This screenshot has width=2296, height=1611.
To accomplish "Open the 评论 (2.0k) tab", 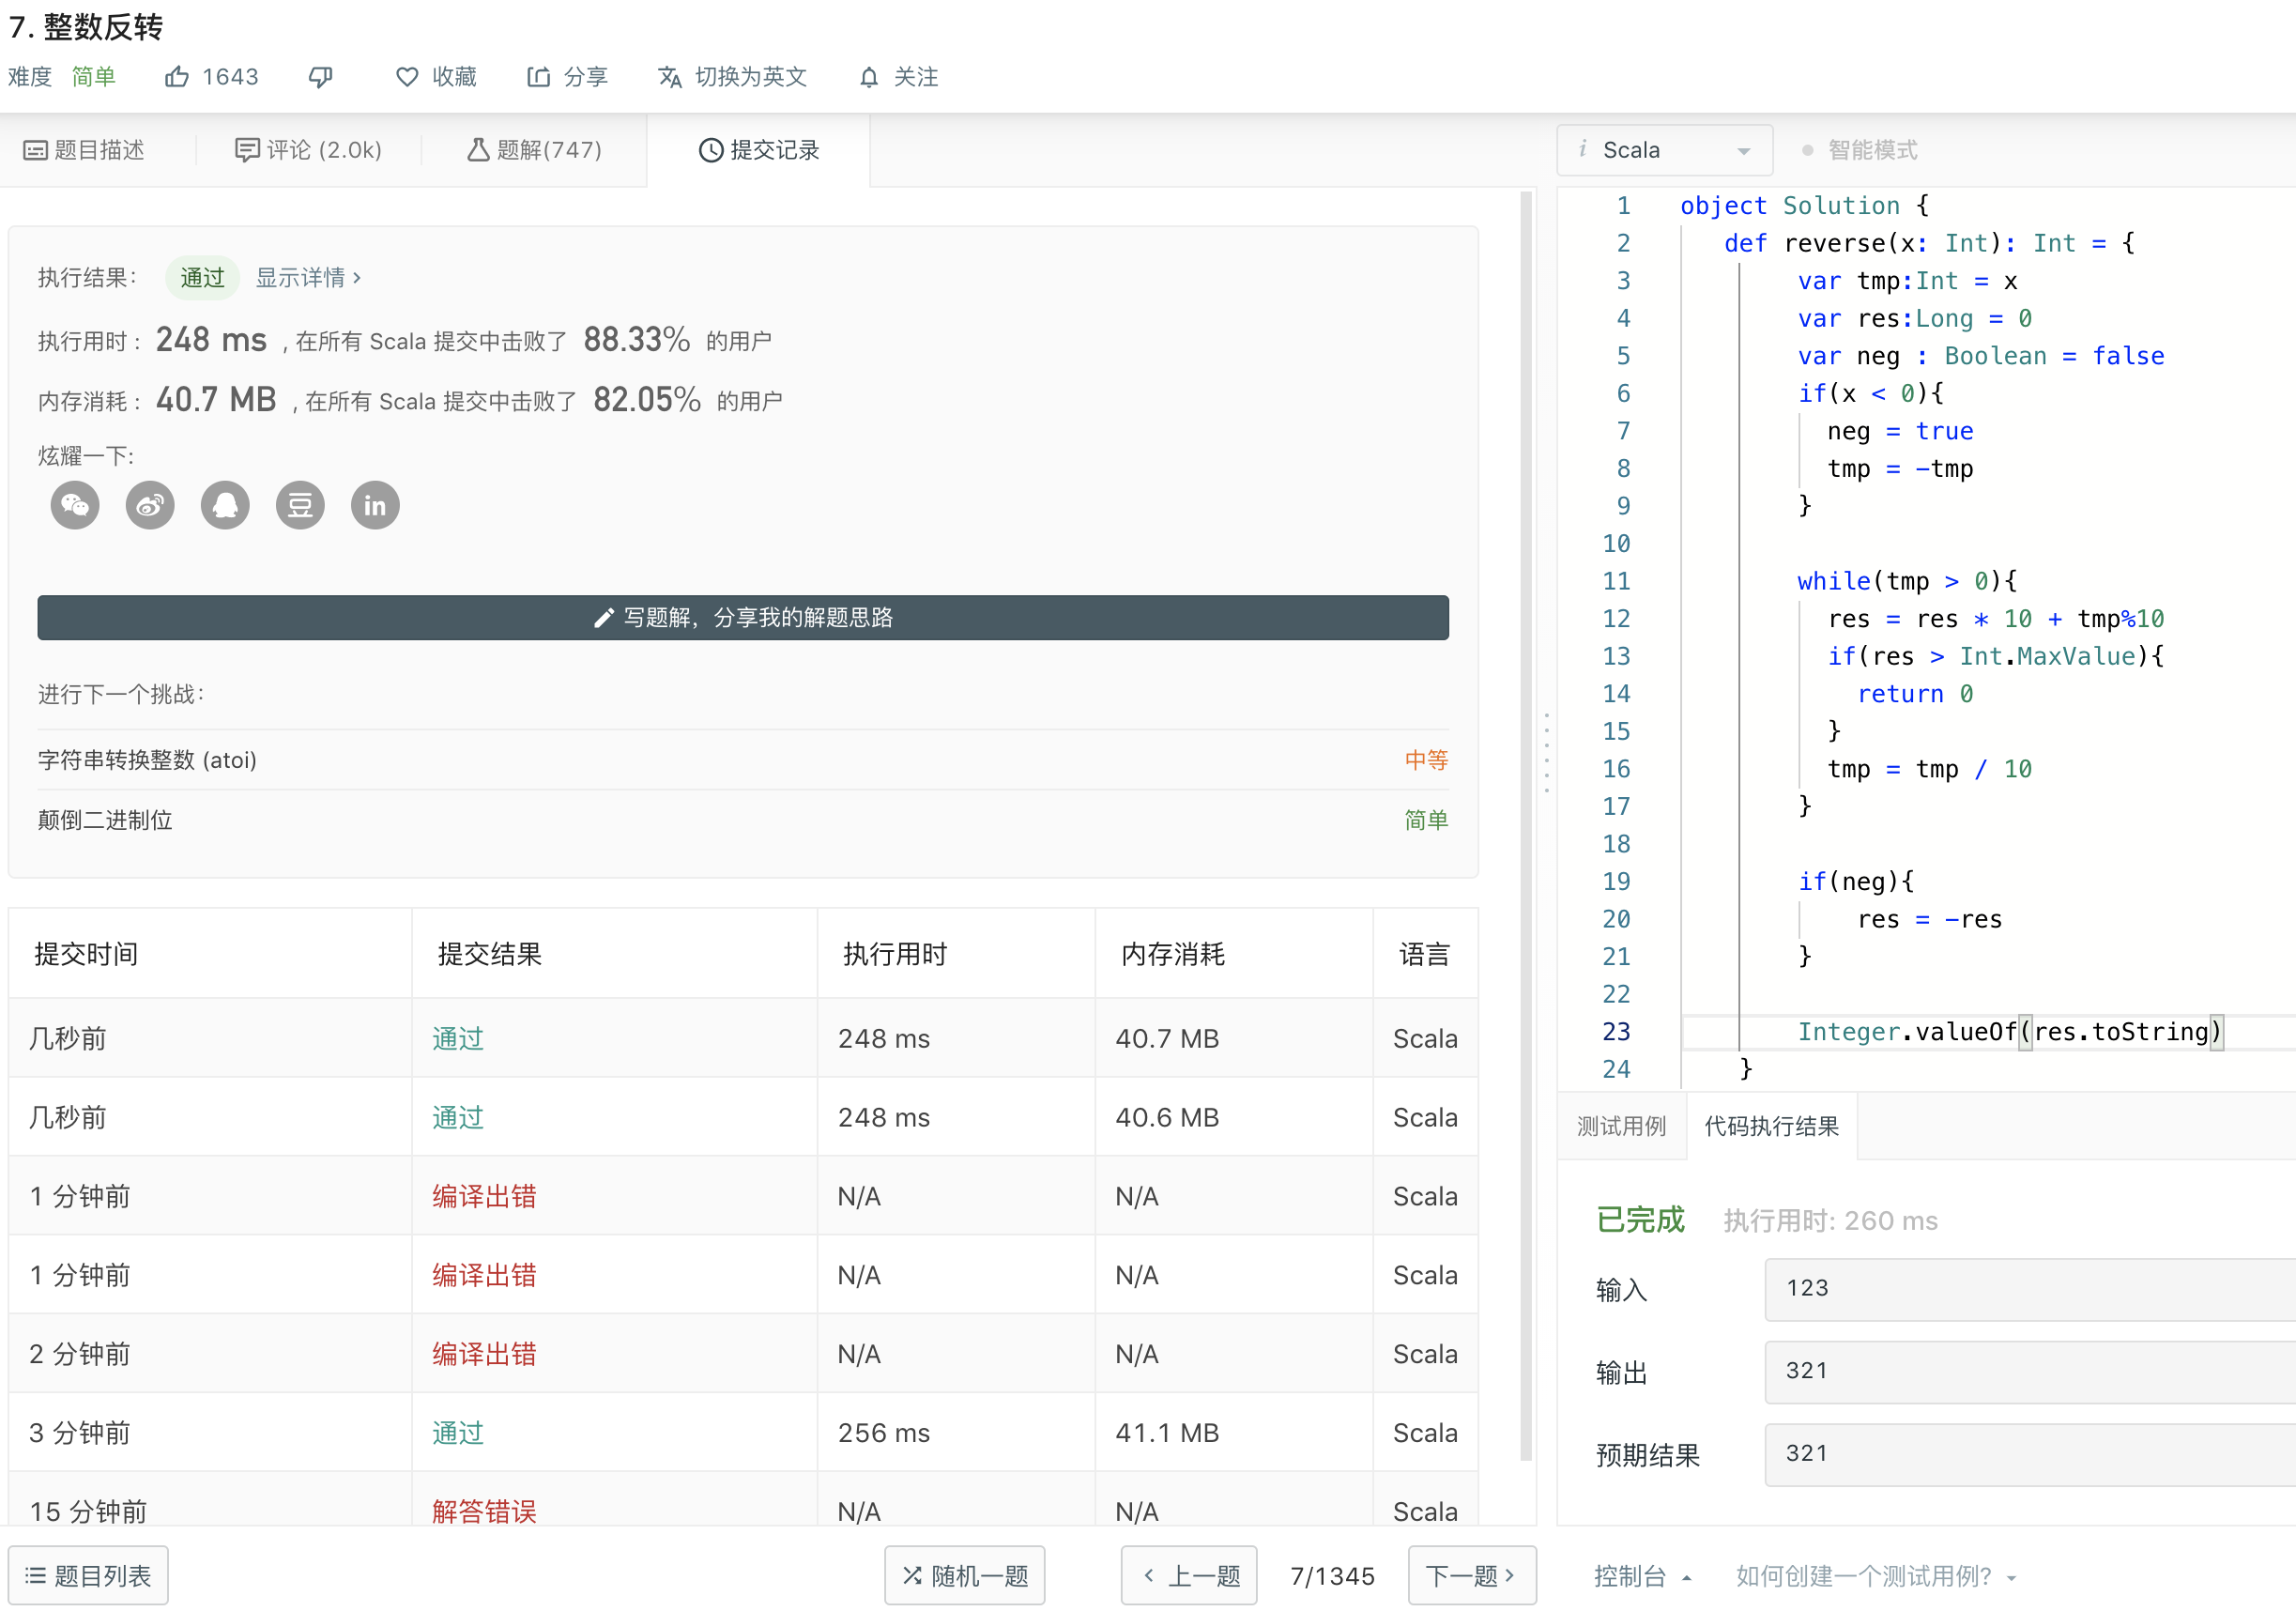I will click(x=308, y=150).
